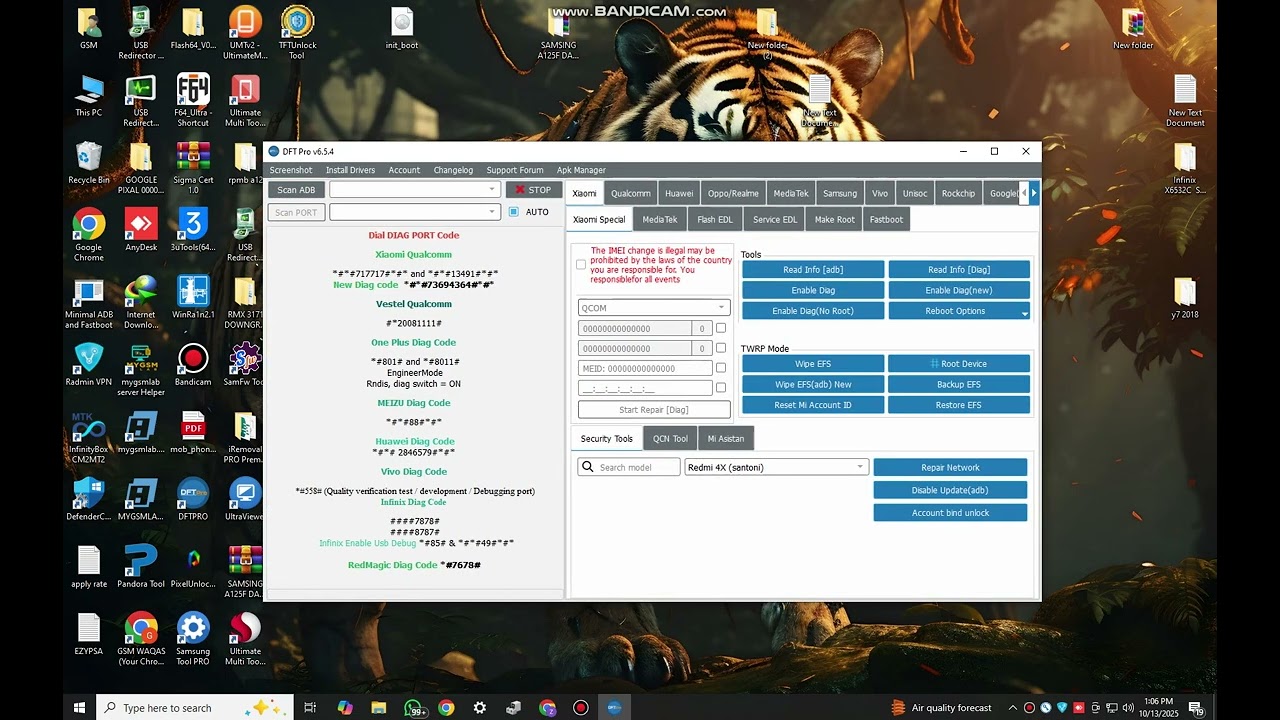Switch to the Flash EDL tab

[x=715, y=220]
